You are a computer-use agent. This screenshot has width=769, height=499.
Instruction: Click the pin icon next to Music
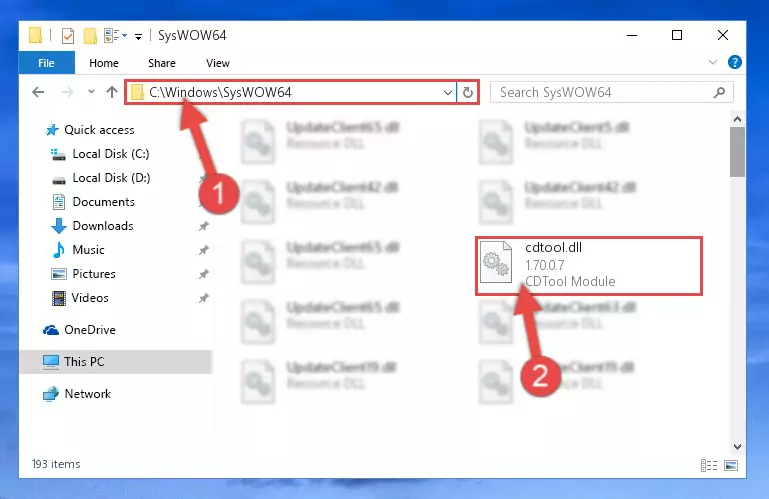tap(204, 250)
